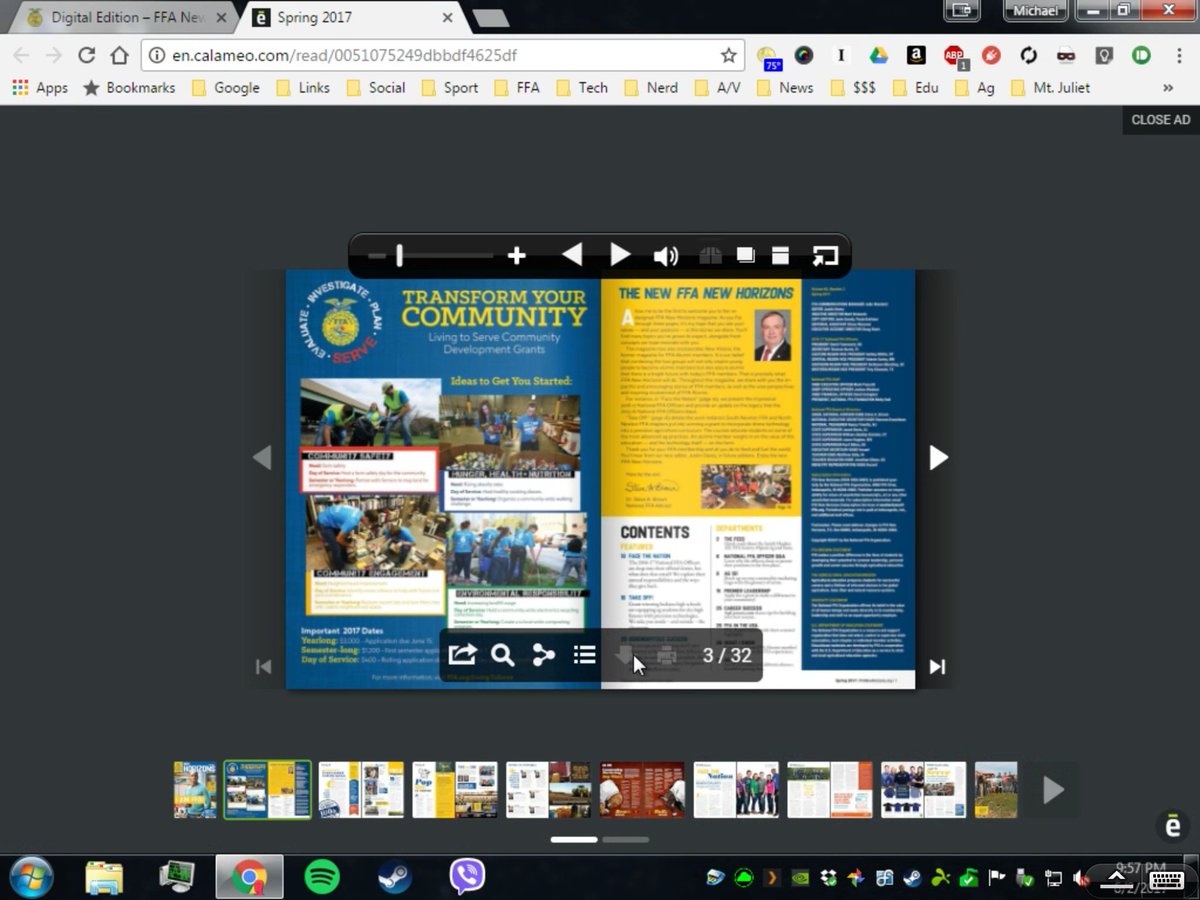1200x900 pixels.
Task: Open the cover page thumbnail
Action: (x=195, y=790)
